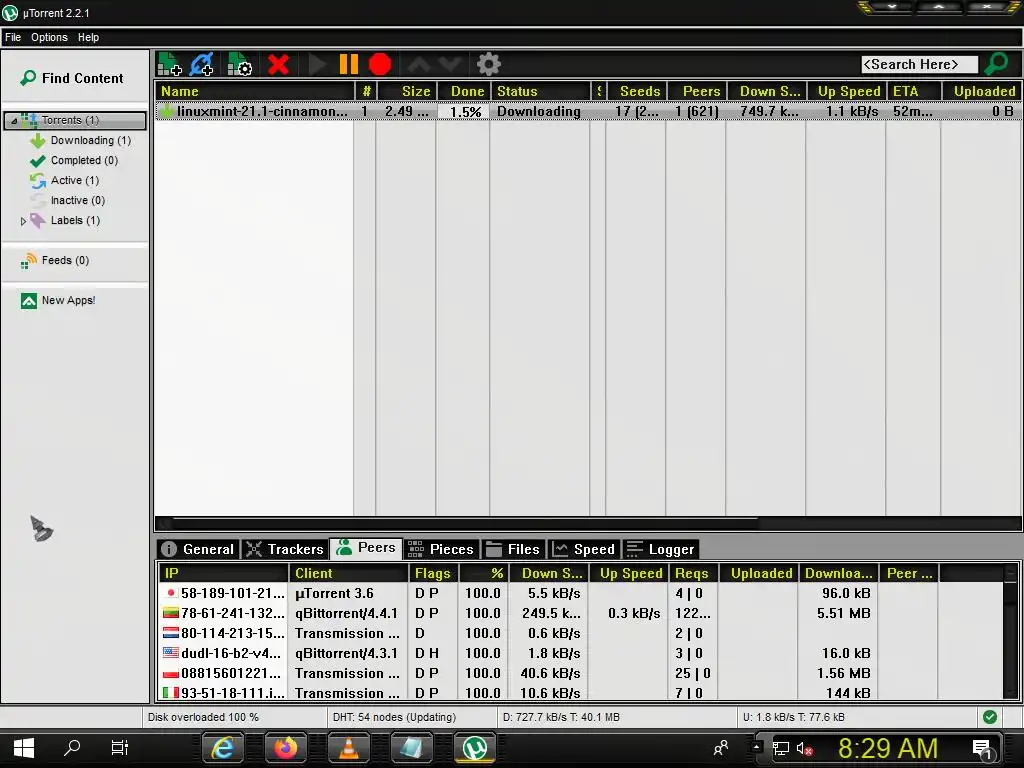
Task: Sort peers by Client column header
Action: click(349, 573)
